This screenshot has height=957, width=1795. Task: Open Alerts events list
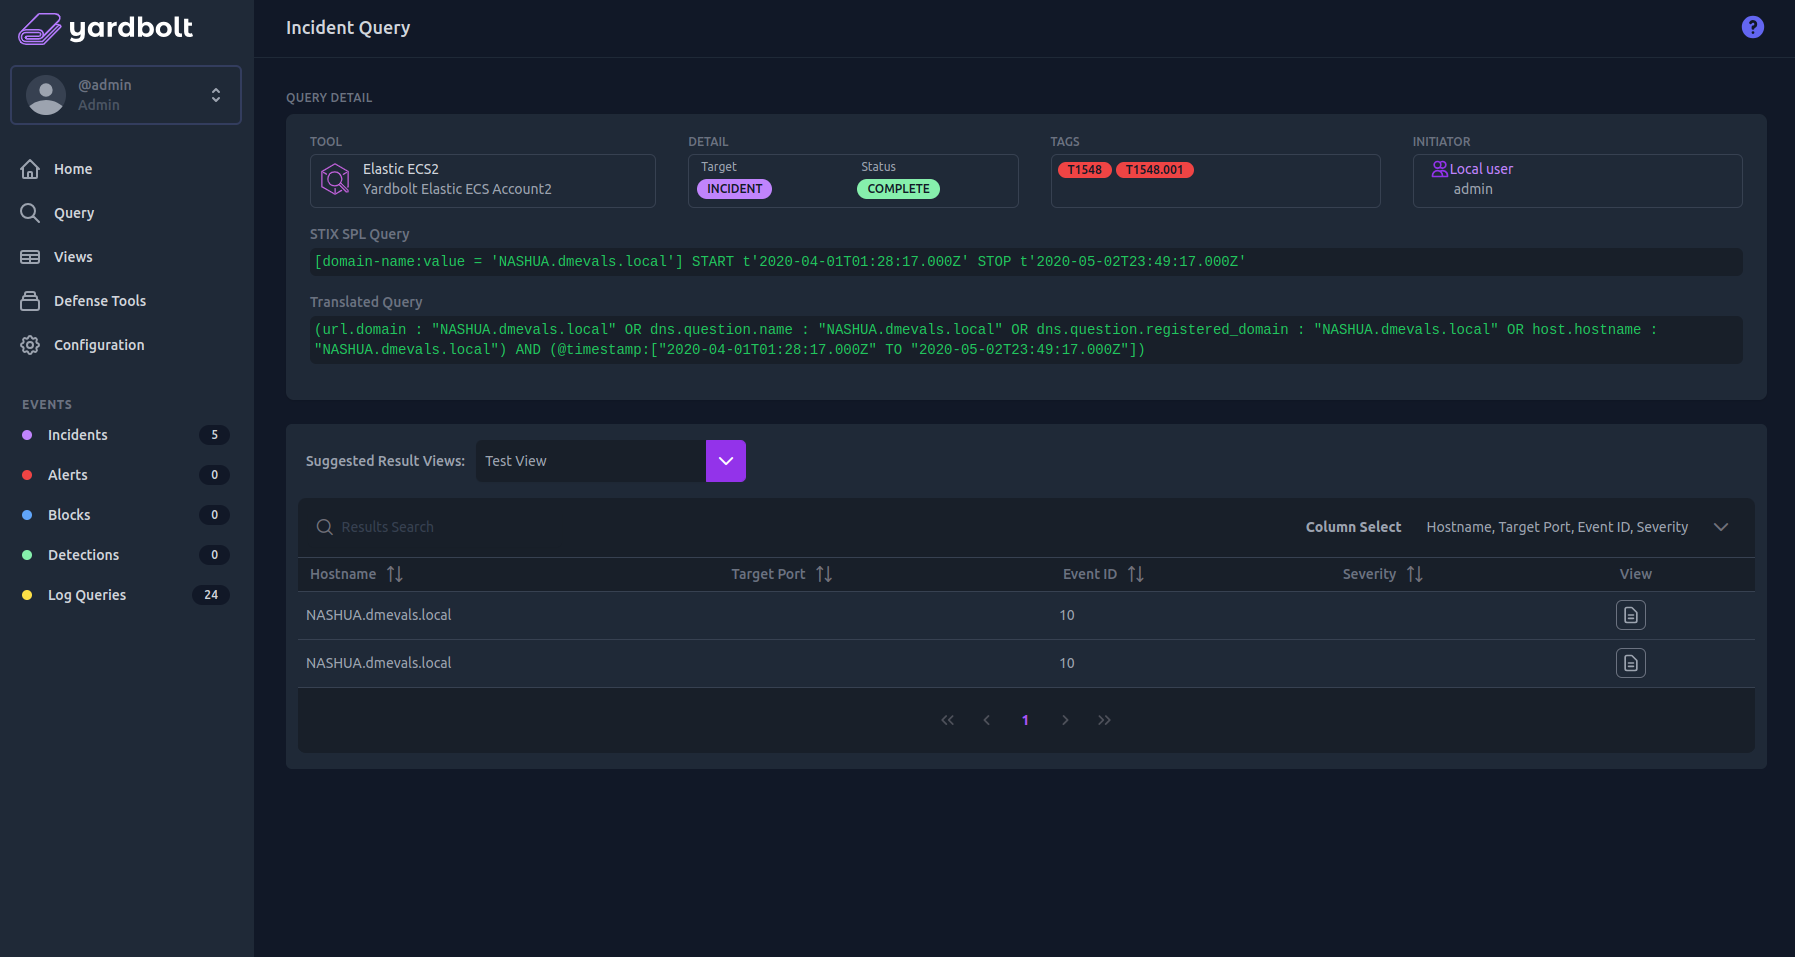click(x=68, y=475)
